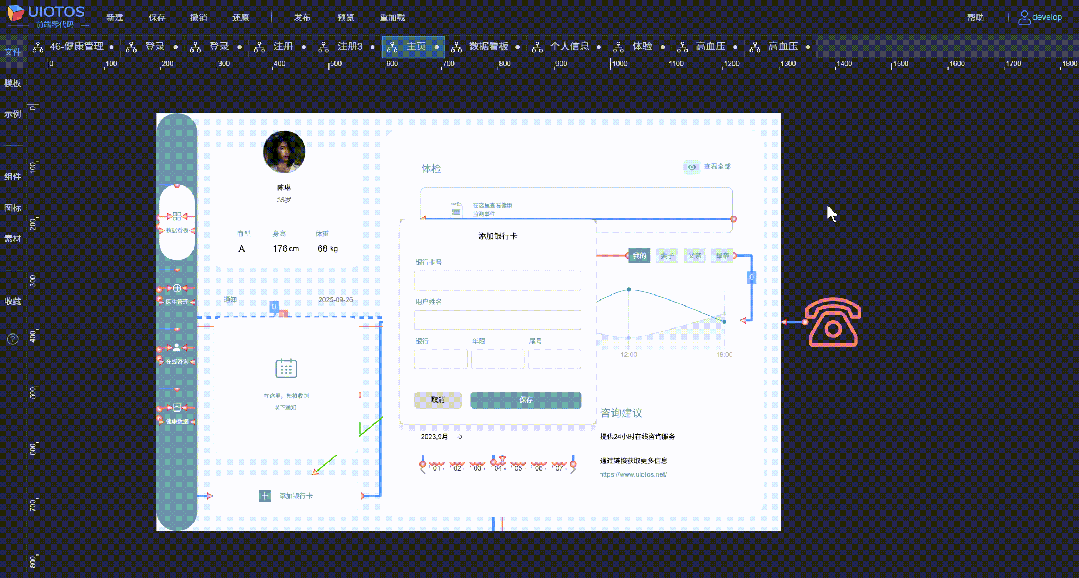Click the person icon in green navigation bar
The width and height of the screenshot is (1079, 578).
pyautogui.click(x=177, y=347)
